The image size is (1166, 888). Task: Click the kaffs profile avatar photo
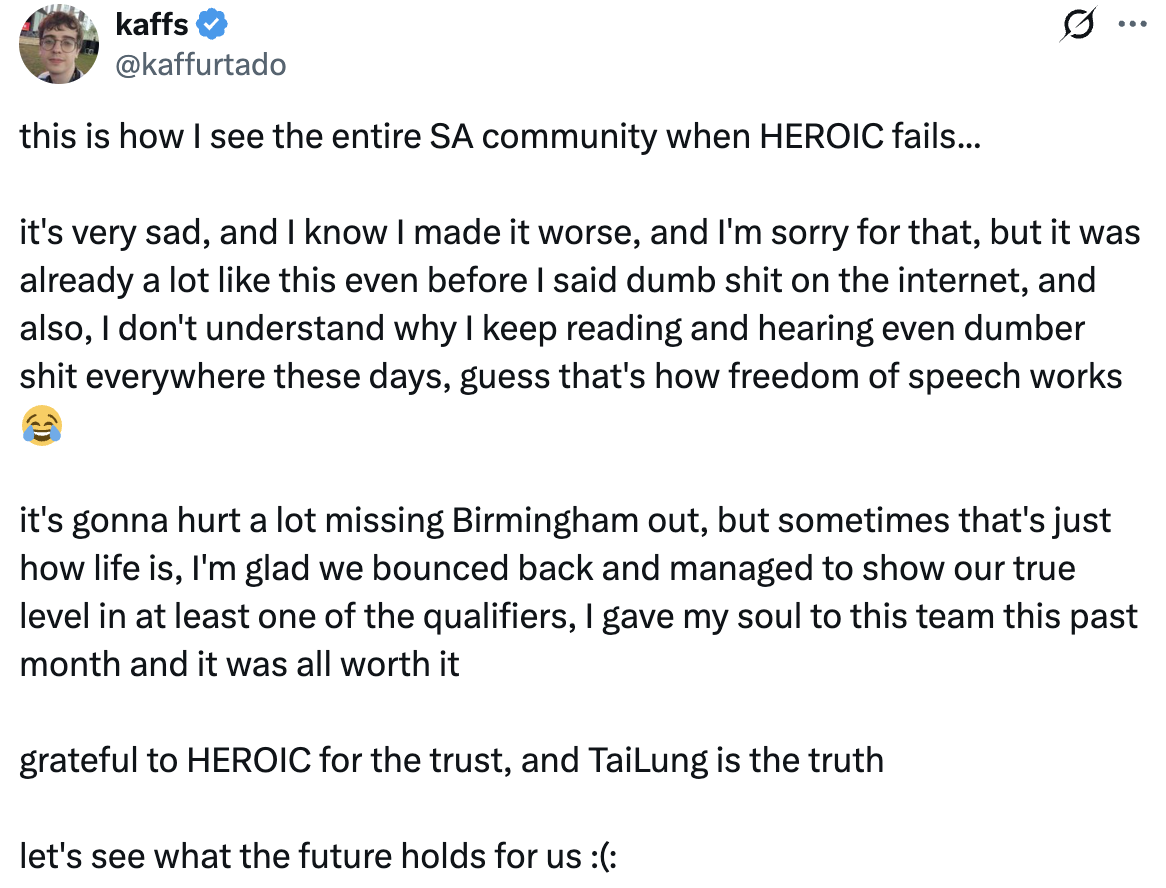pos(59,44)
